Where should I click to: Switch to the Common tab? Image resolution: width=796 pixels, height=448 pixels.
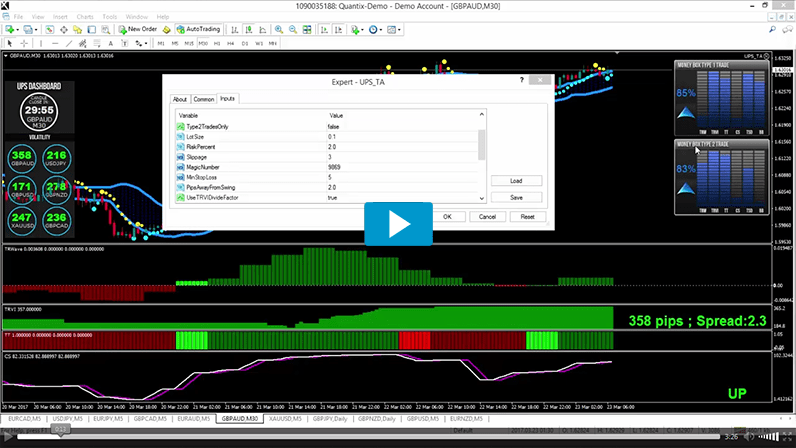pos(204,99)
